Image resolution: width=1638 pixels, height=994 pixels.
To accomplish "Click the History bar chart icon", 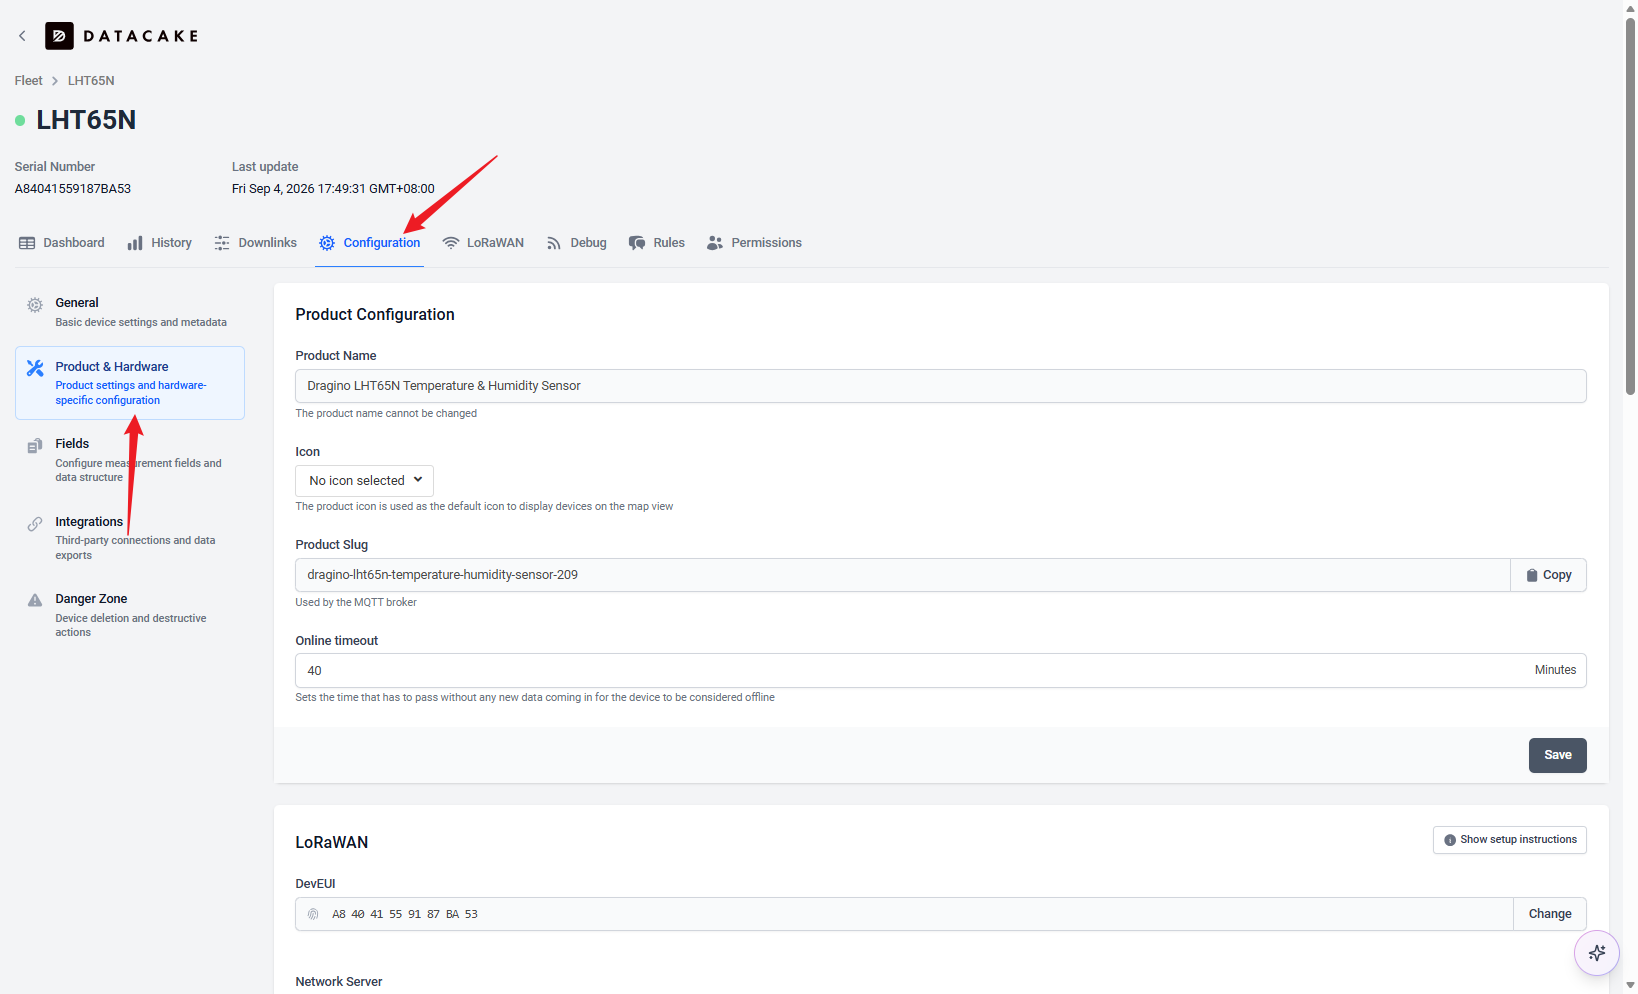I will pyautogui.click(x=135, y=243).
